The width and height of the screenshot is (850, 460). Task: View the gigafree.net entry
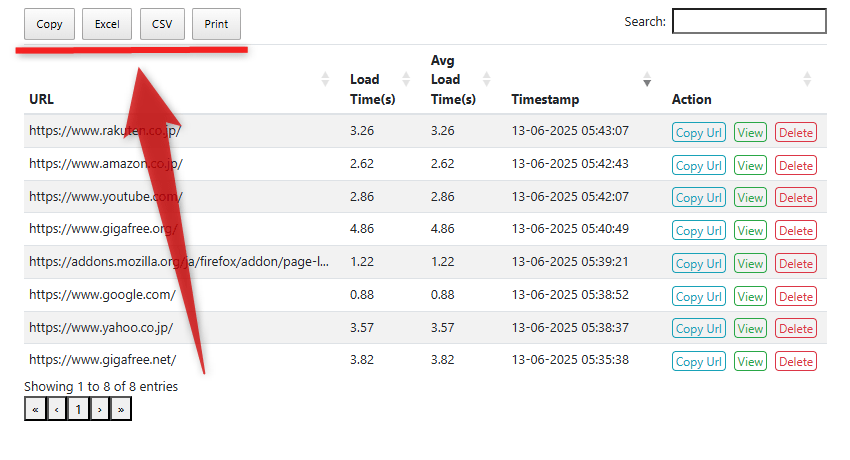[750, 361]
